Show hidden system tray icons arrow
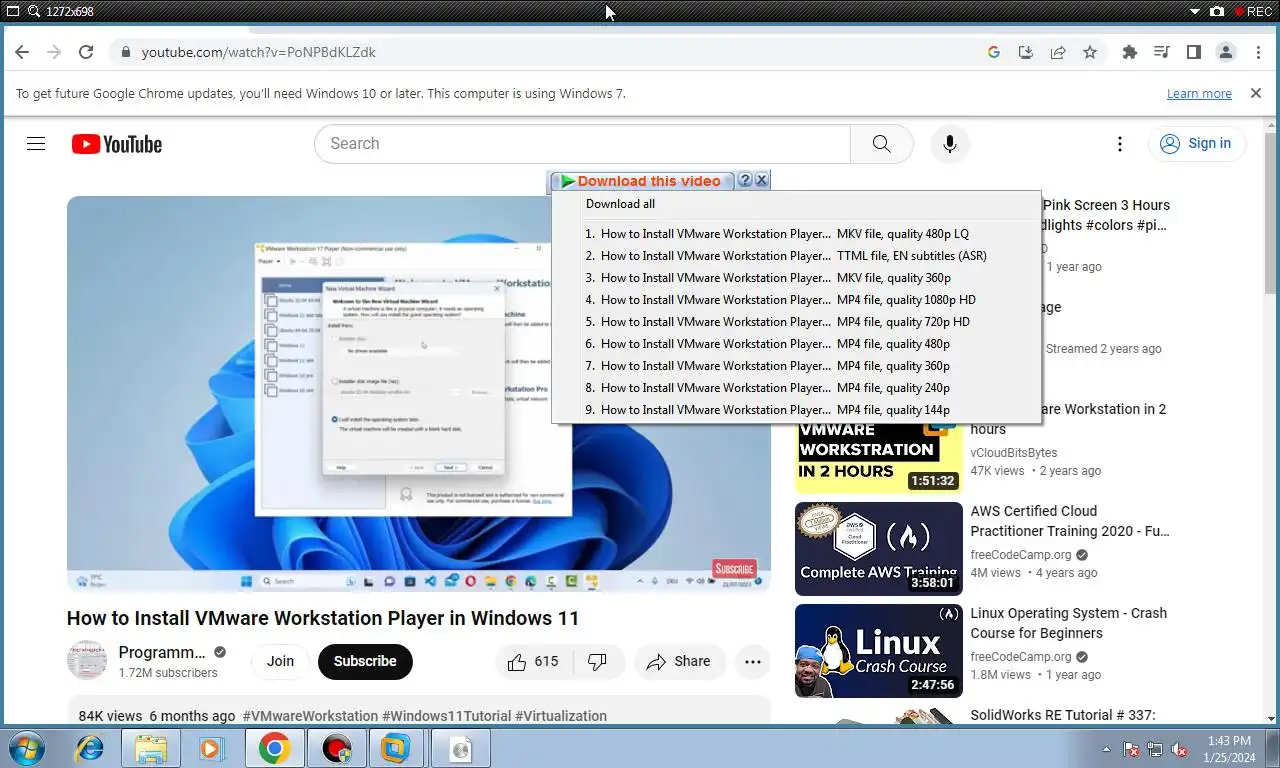 (x=1107, y=749)
